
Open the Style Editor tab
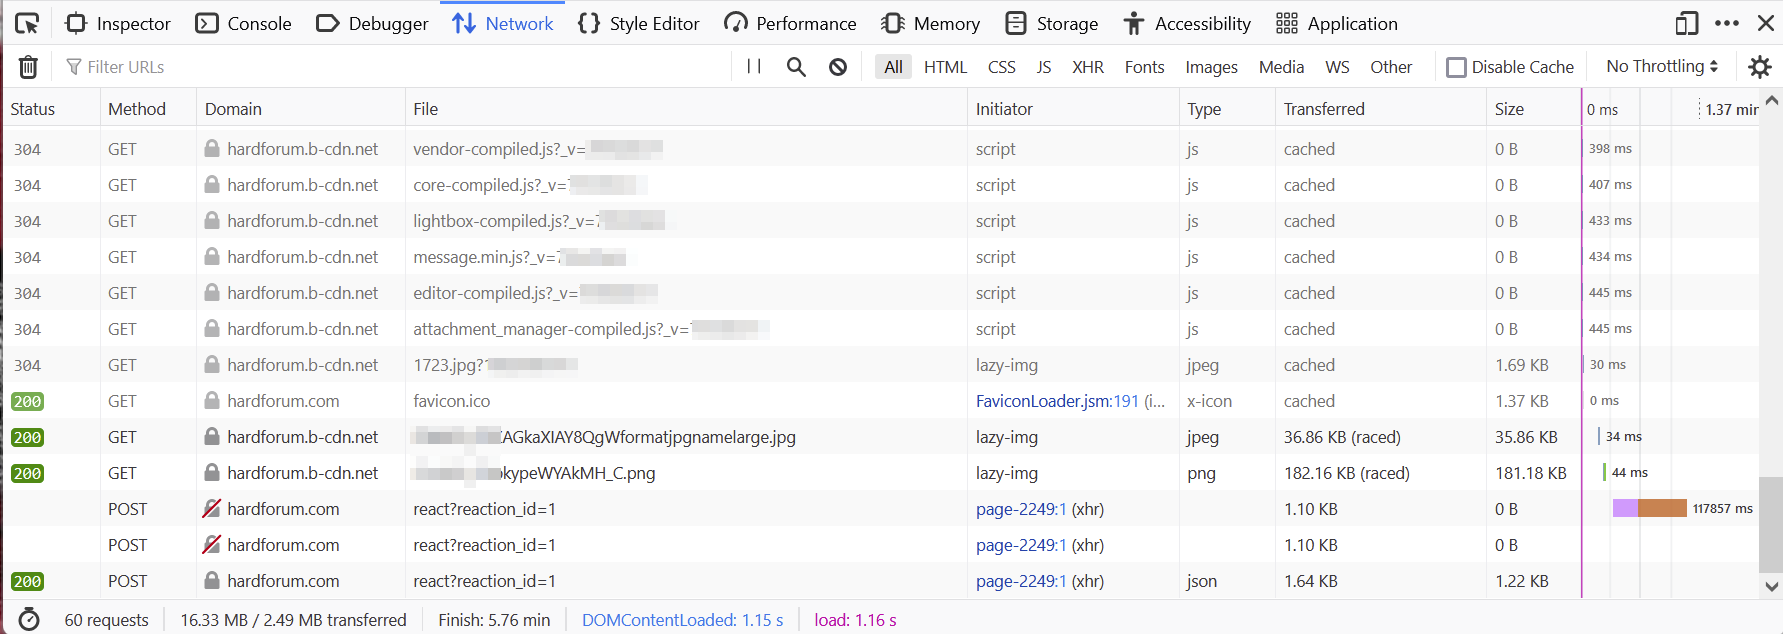[639, 23]
